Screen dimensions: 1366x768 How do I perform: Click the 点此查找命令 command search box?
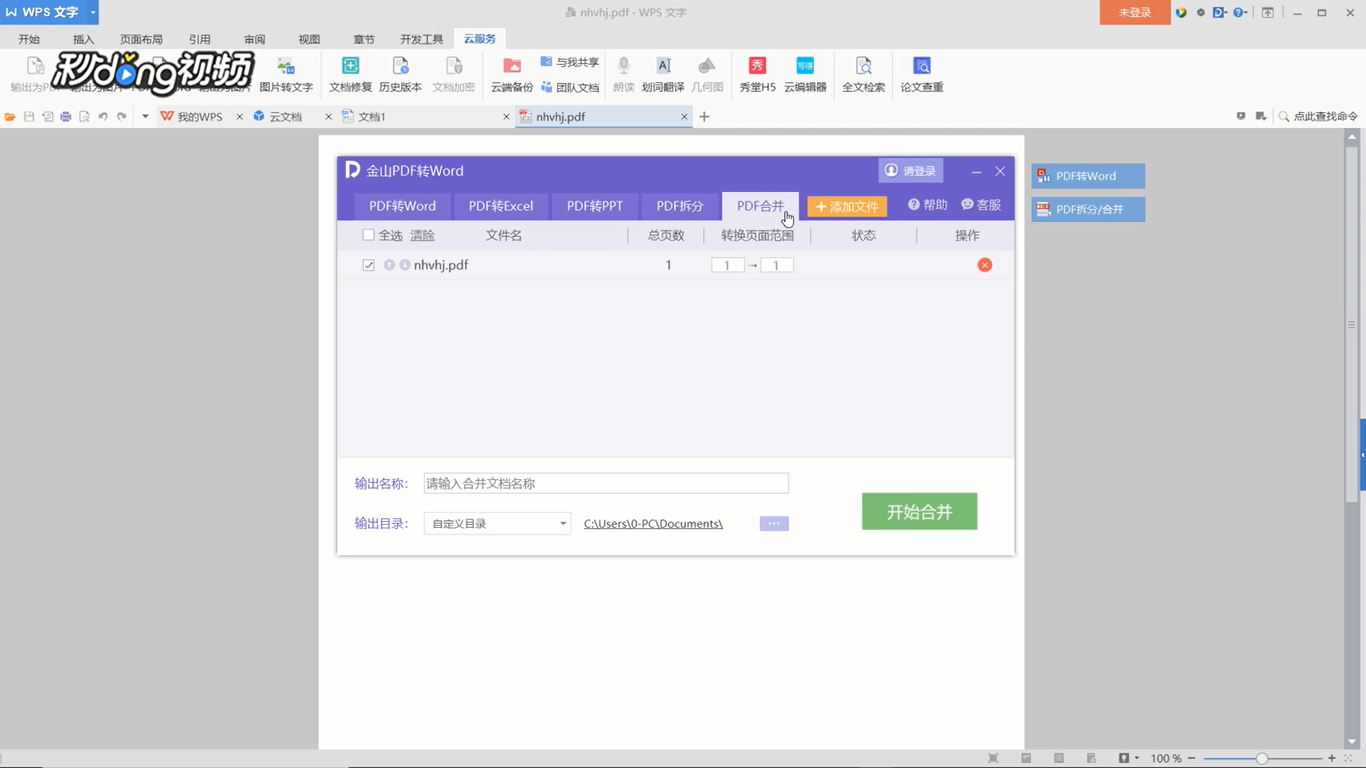point(1318,117)
